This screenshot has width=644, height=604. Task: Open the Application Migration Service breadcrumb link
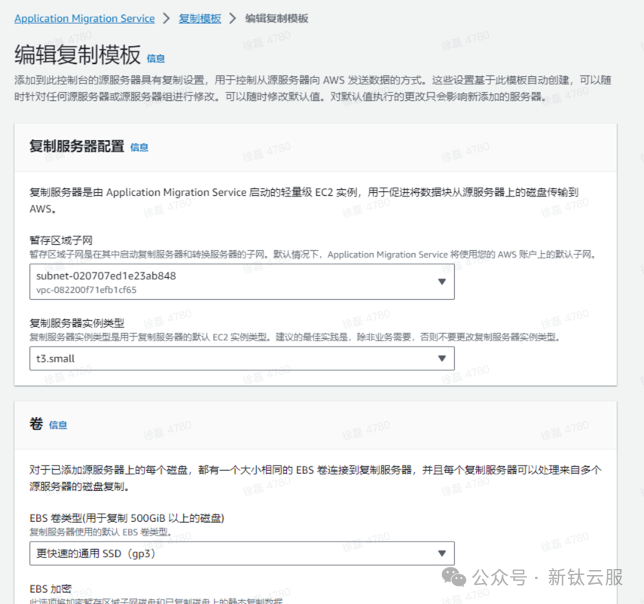tap(85, 18)
